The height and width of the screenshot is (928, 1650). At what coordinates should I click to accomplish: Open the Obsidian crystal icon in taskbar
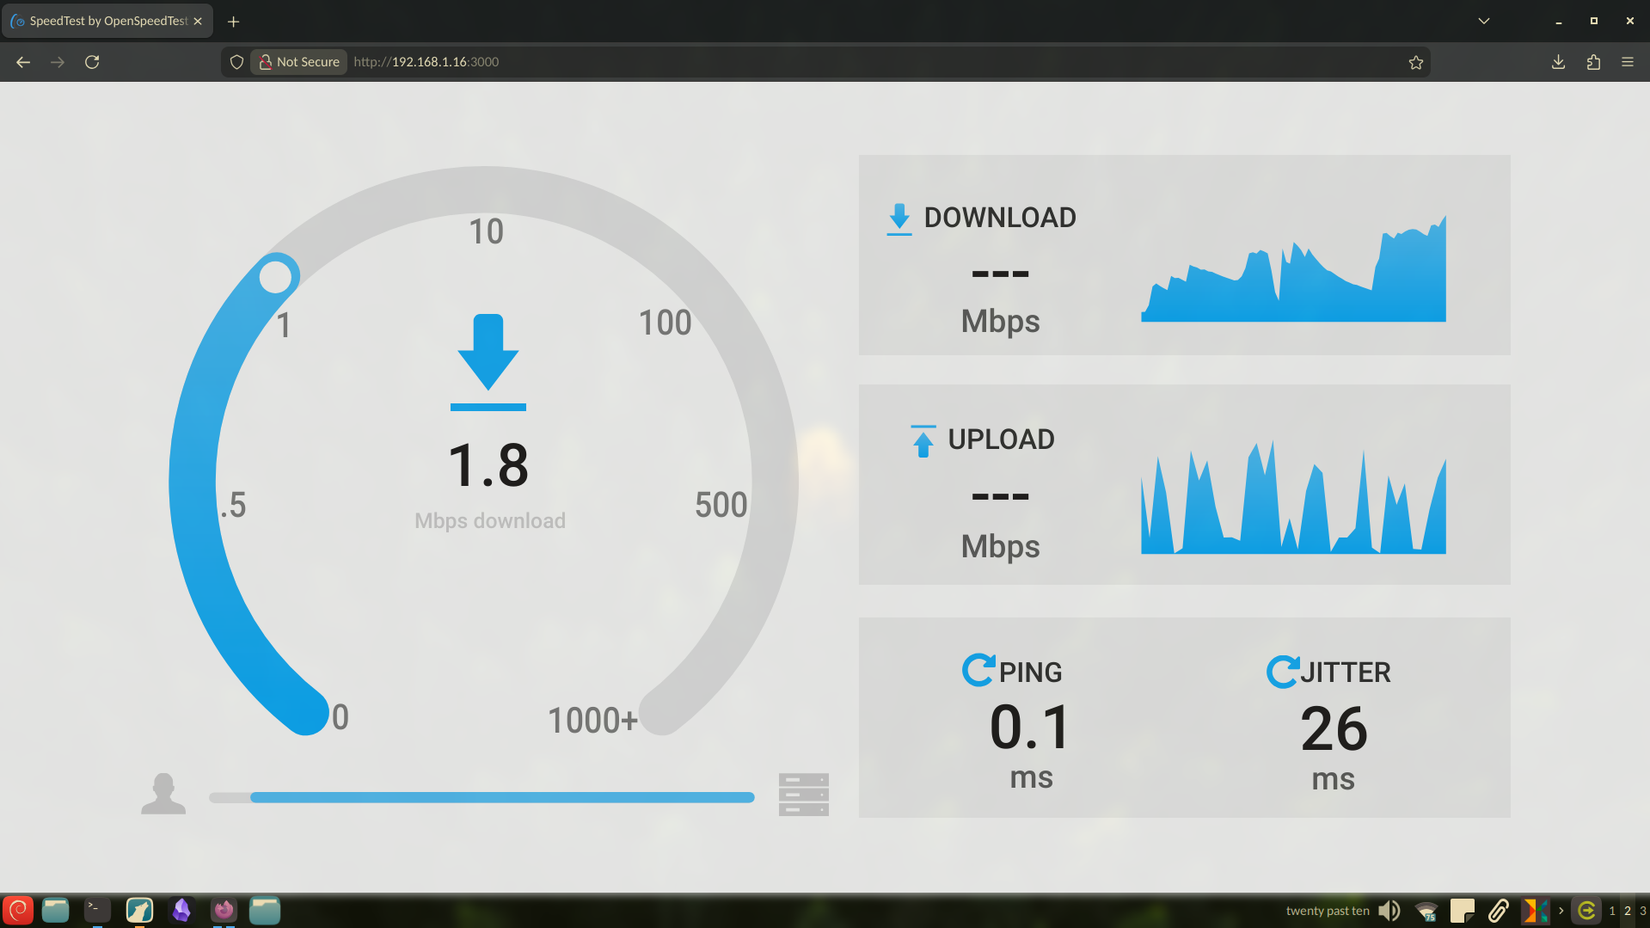tap(182, 910)
